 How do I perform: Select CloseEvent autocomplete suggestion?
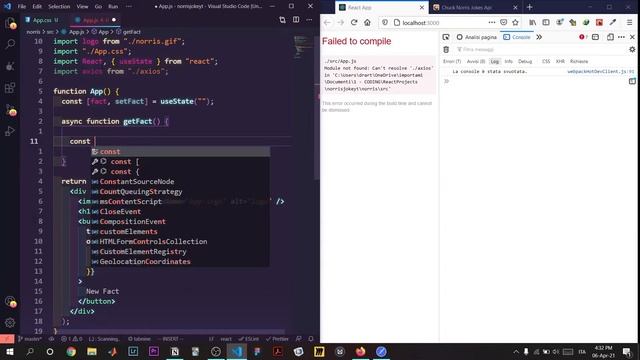[180, 211]
